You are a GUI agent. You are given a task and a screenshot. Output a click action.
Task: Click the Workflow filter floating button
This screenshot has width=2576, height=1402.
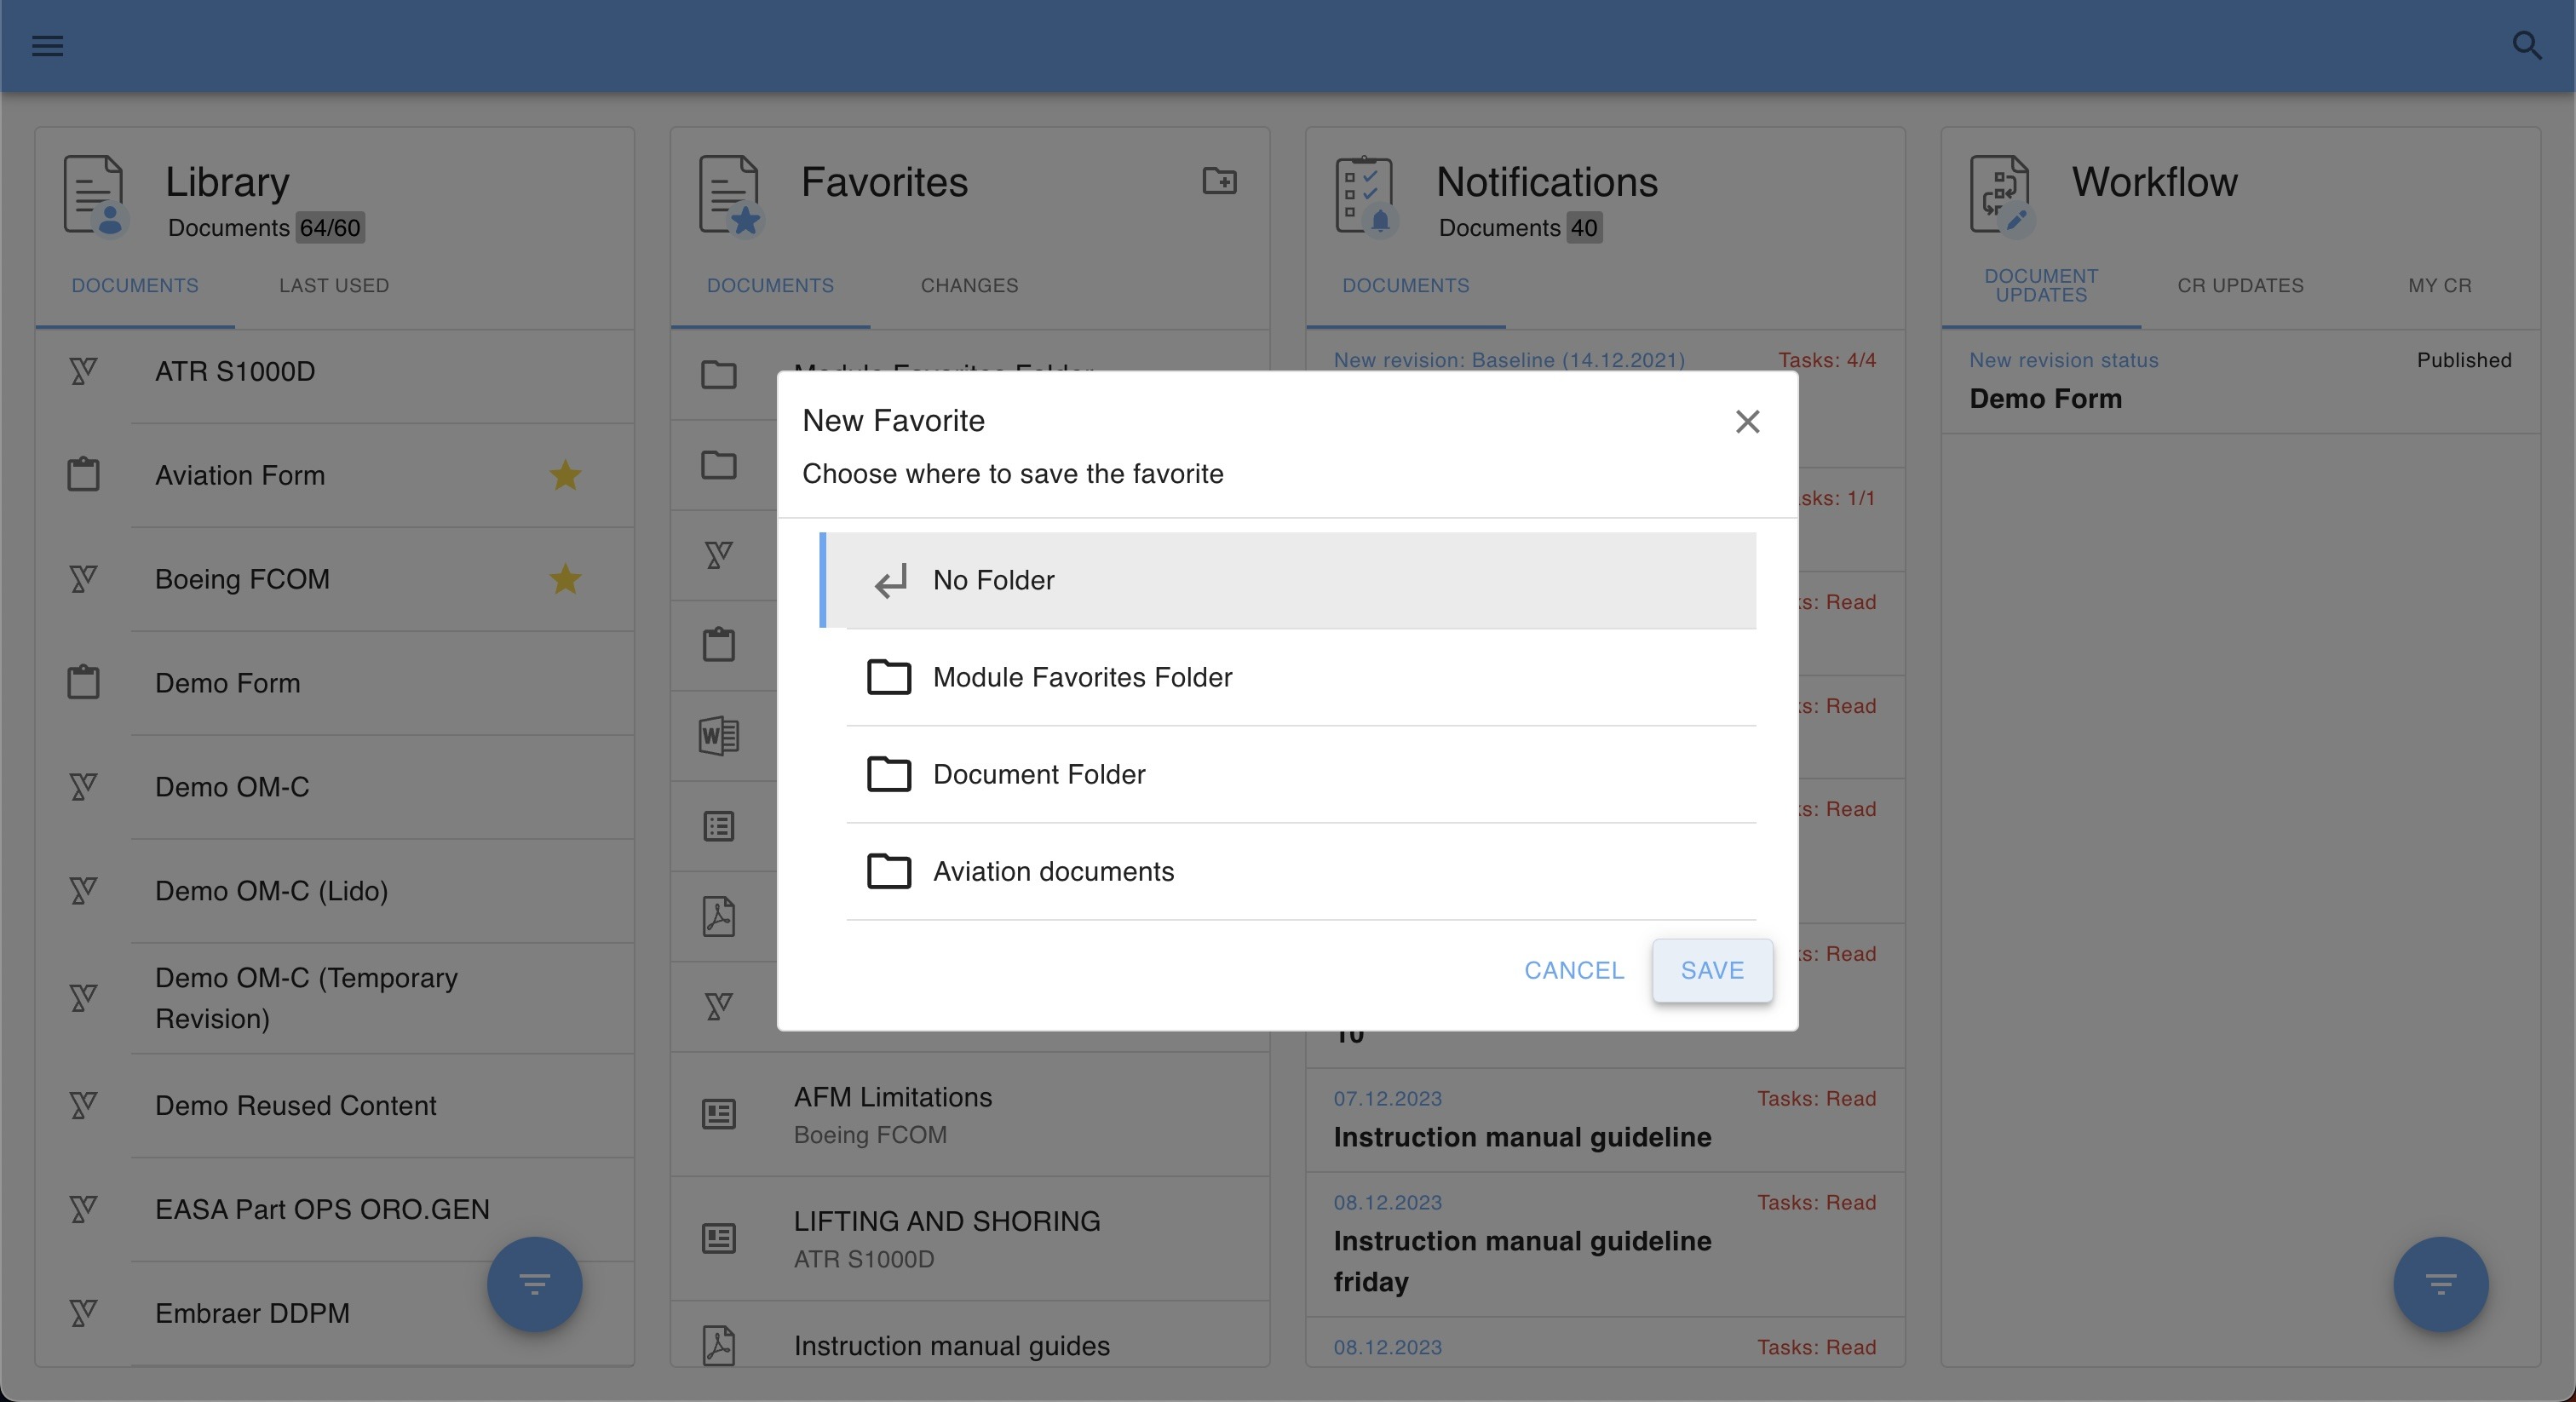click(x=2440, y=1284)
